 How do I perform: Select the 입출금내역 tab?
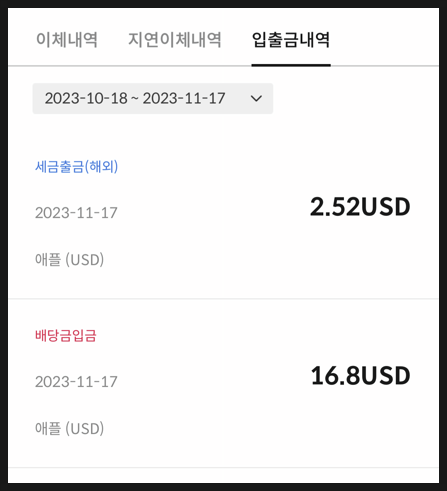tap(291, 40)
